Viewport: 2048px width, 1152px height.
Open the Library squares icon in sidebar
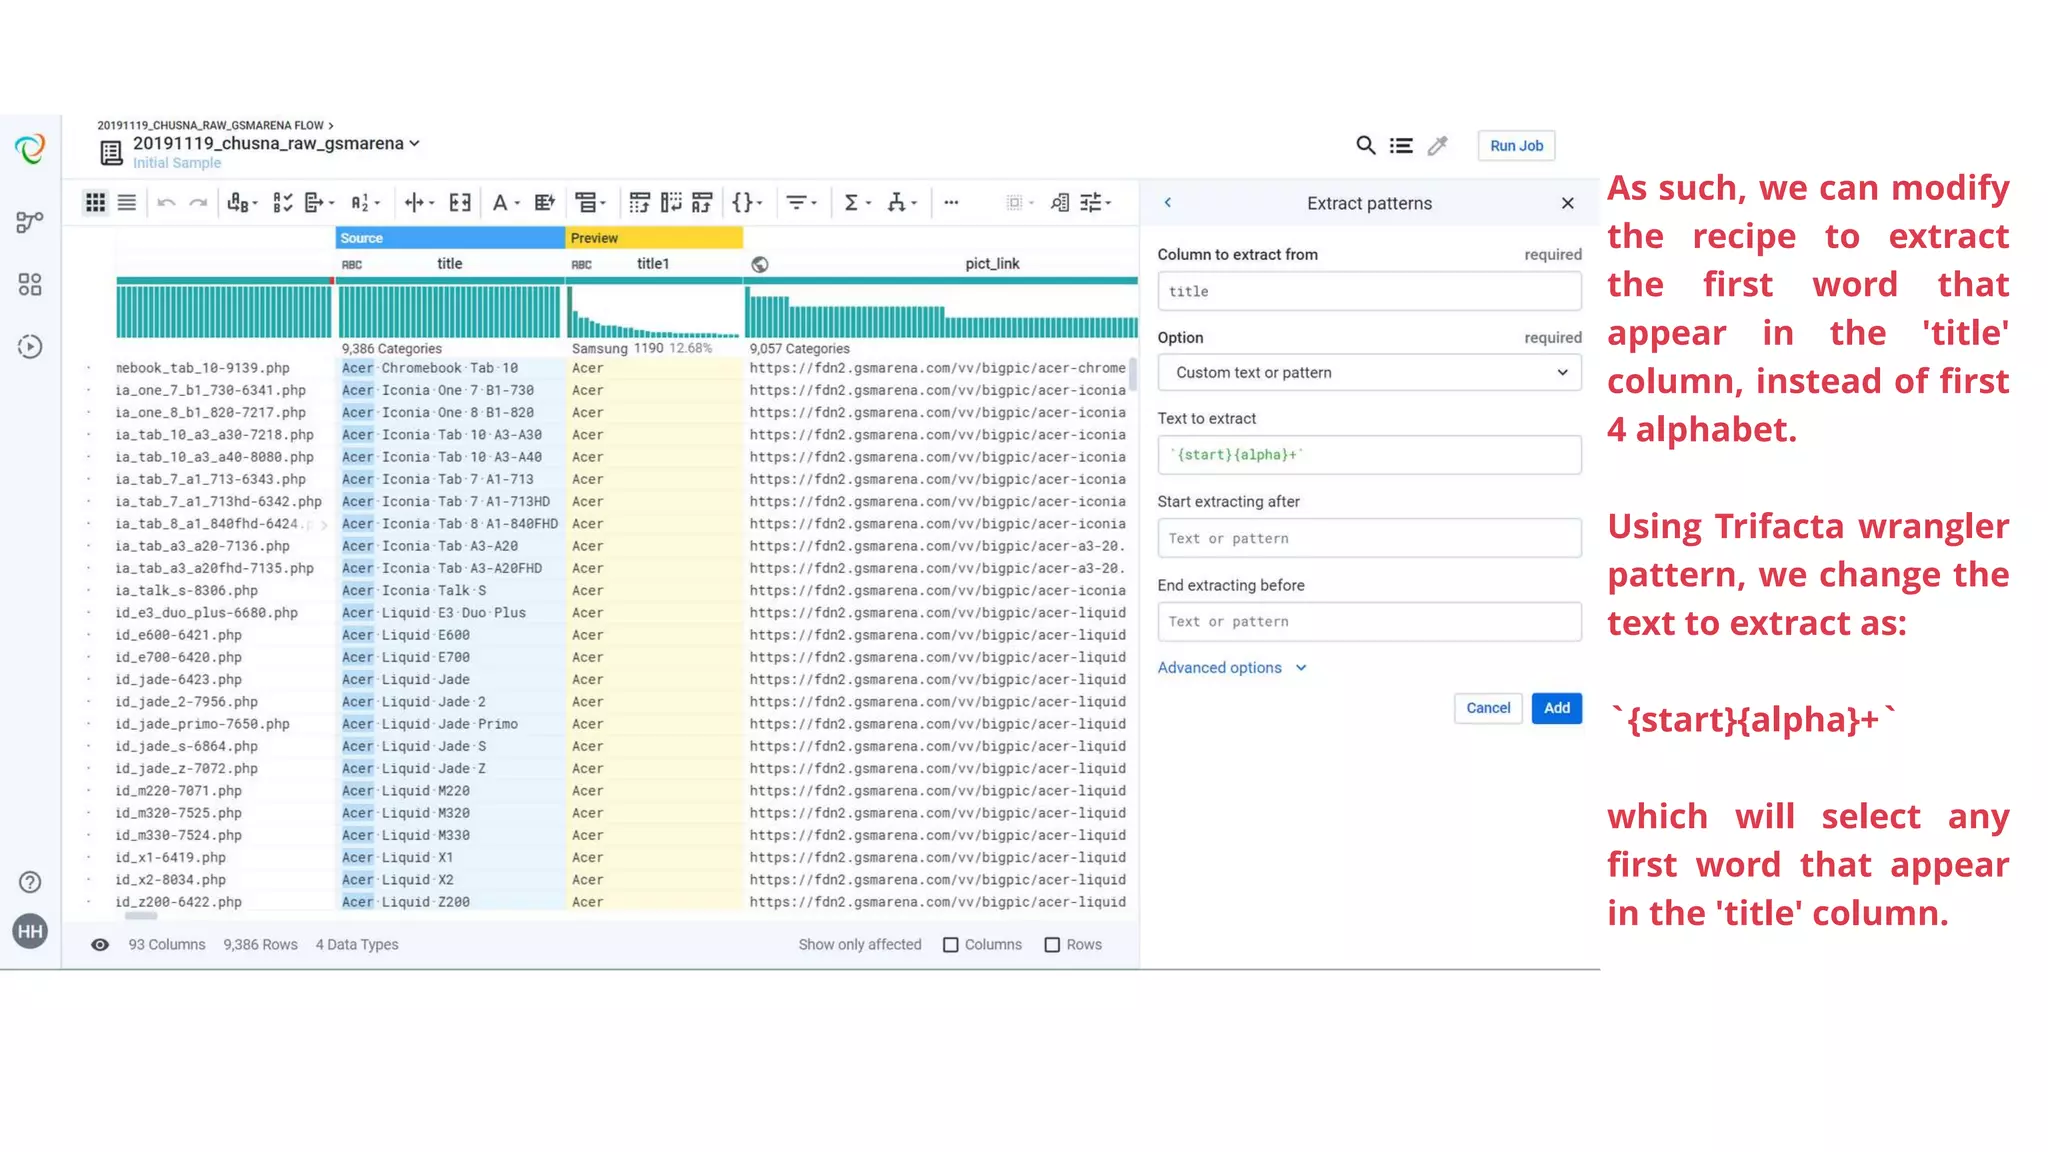(30, 285)
